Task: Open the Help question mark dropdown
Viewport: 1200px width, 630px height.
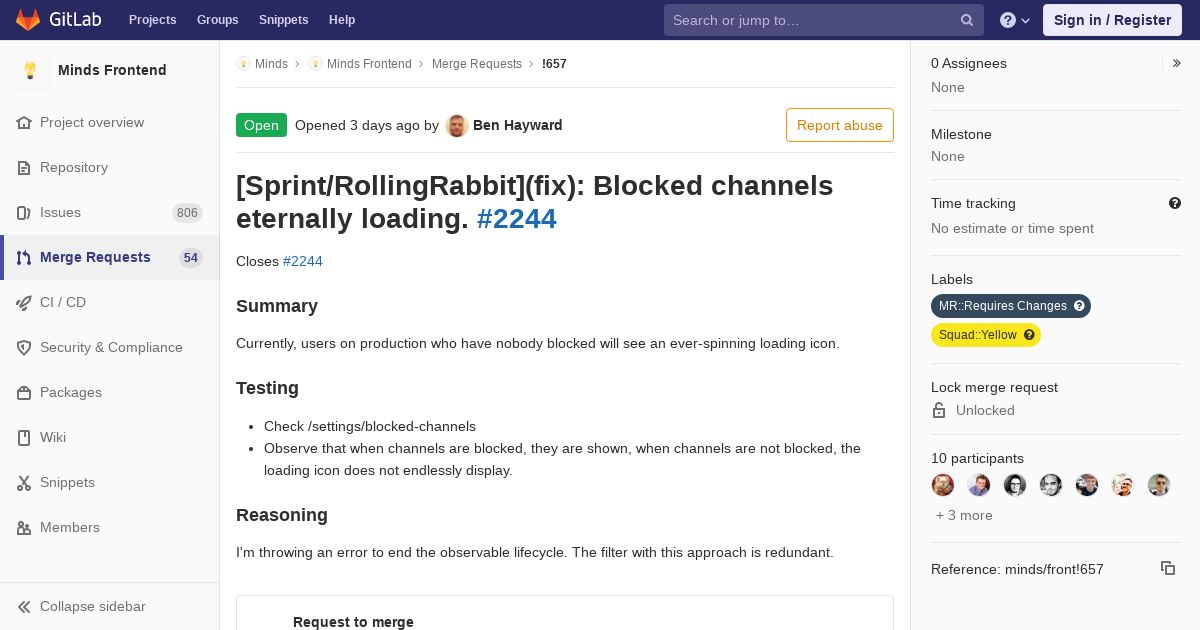Action: pyautogui.click(x=1015, y=20)
